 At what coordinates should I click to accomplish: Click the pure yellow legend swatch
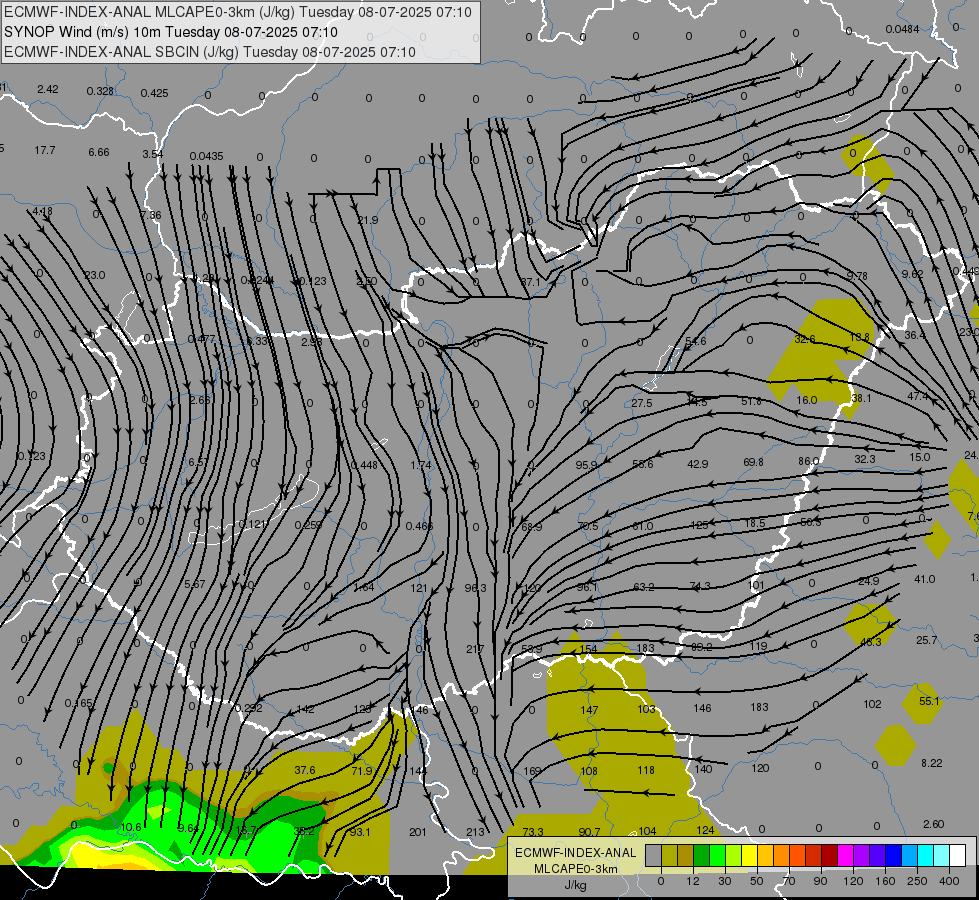(750, 855)
